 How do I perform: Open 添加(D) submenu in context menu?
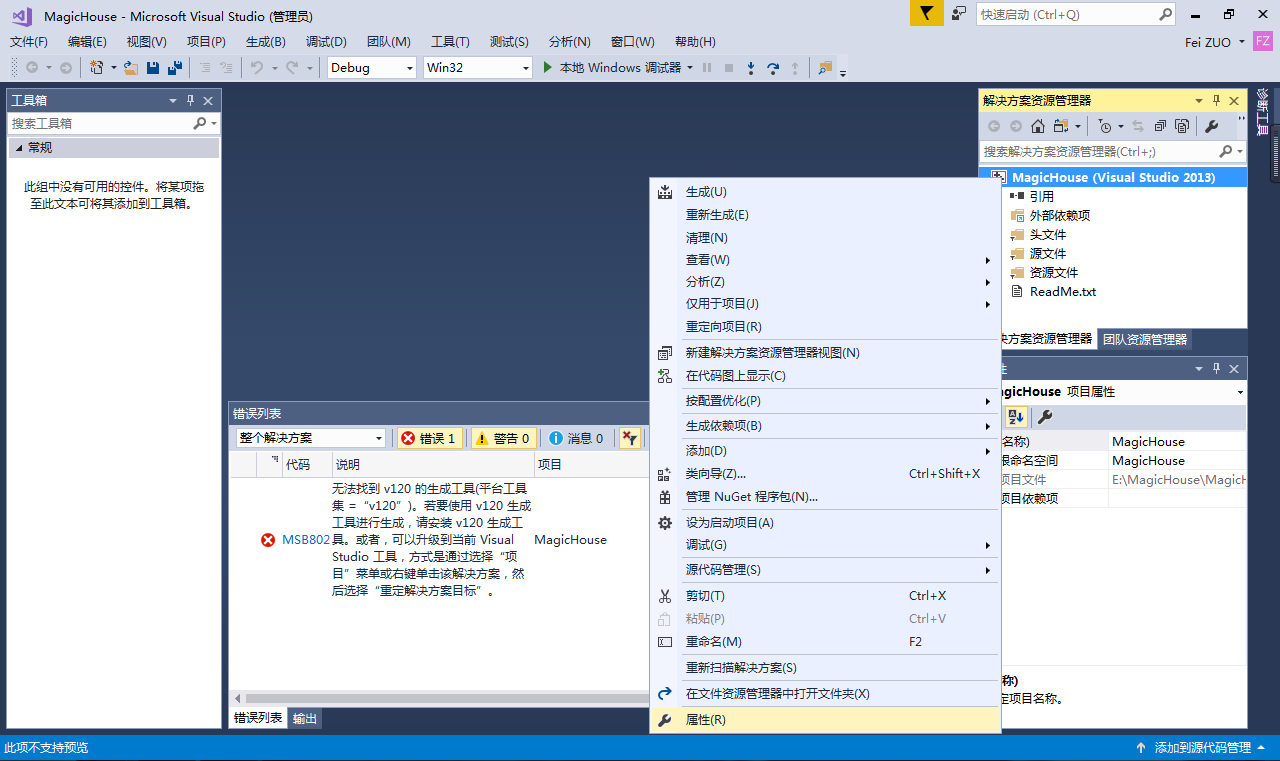pos(825,451)
